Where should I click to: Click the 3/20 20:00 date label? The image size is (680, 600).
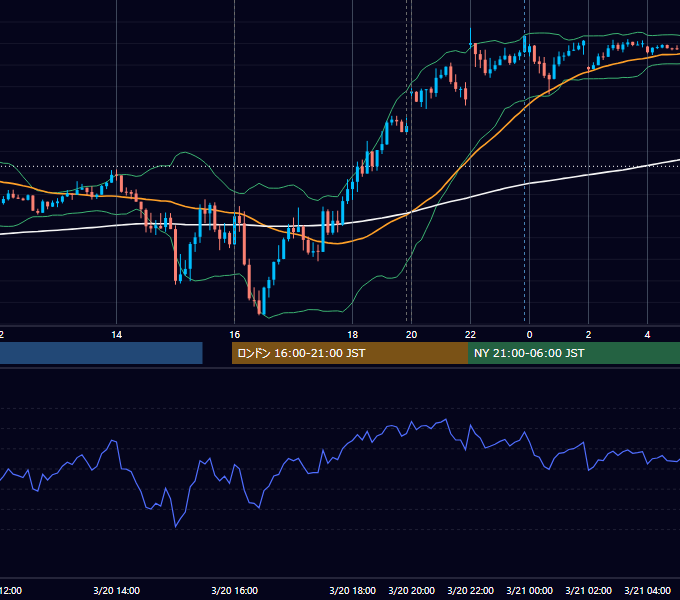point(412,590)
